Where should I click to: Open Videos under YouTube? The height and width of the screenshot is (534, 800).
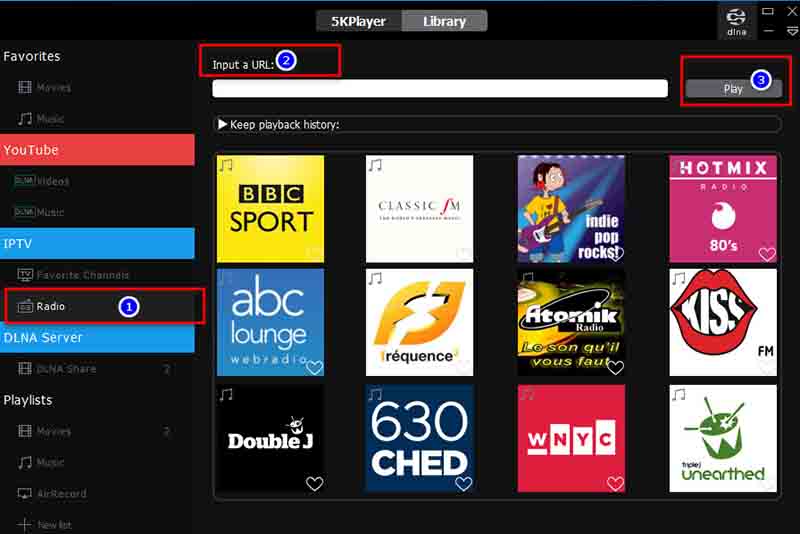[53, 181]
